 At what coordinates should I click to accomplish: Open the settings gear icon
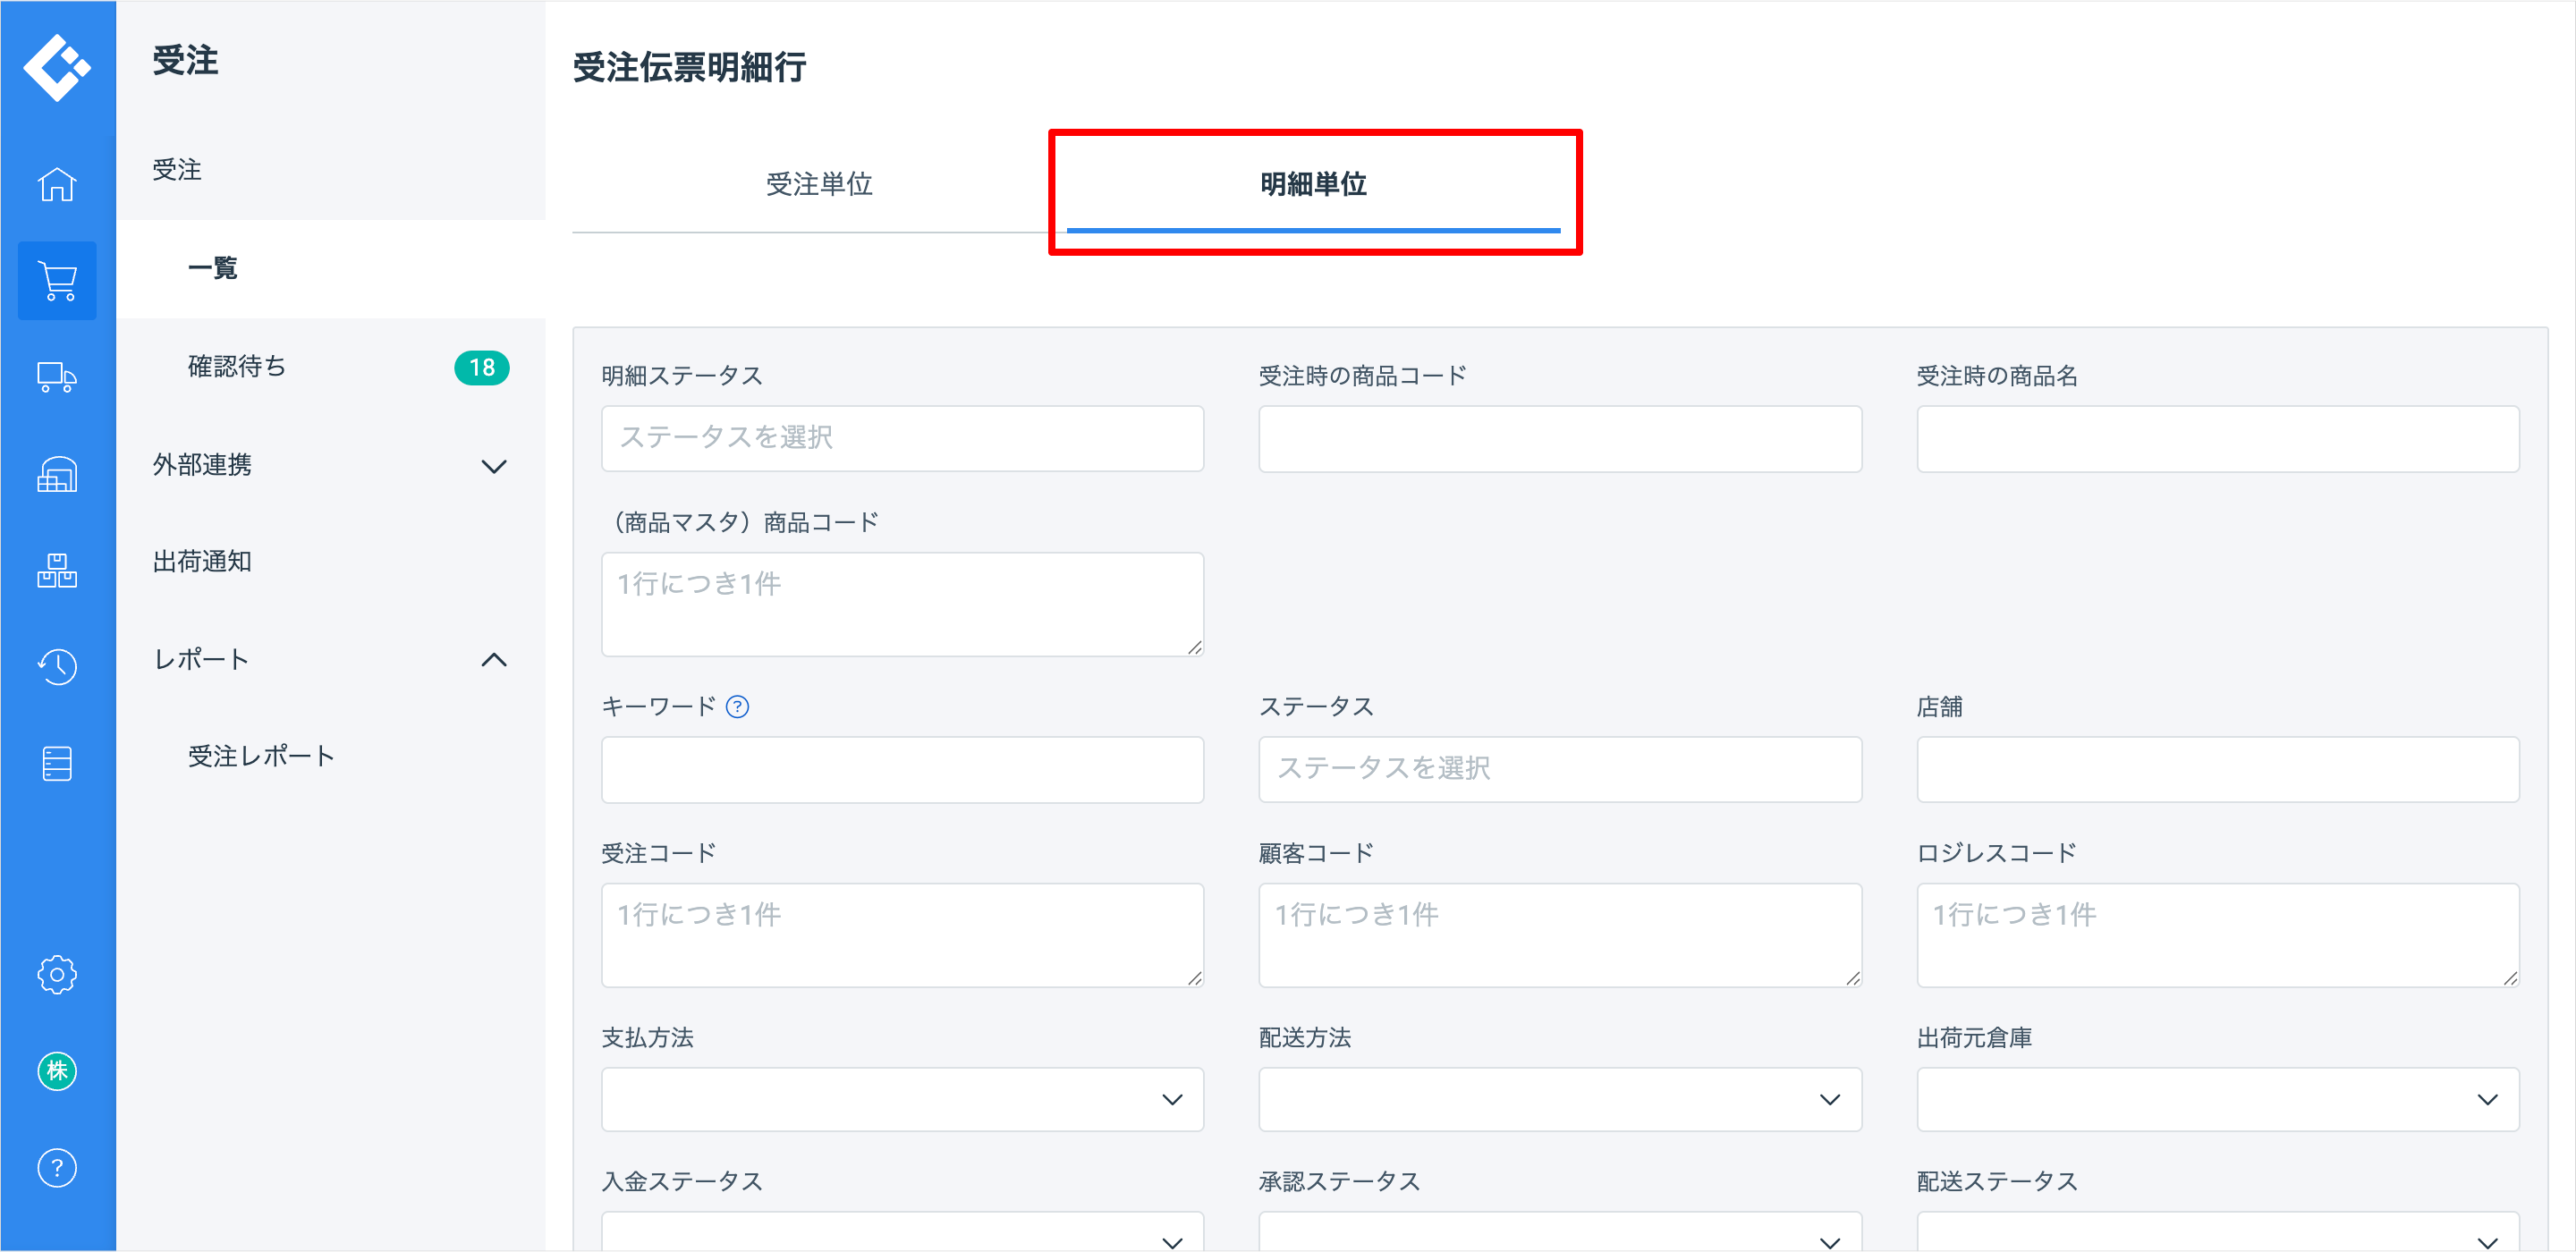click(57, 975)
